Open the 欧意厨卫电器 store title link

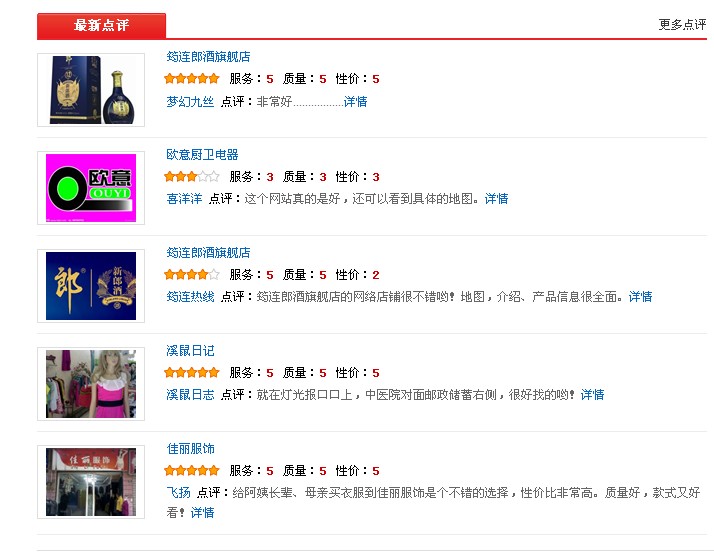coord(202,155)
